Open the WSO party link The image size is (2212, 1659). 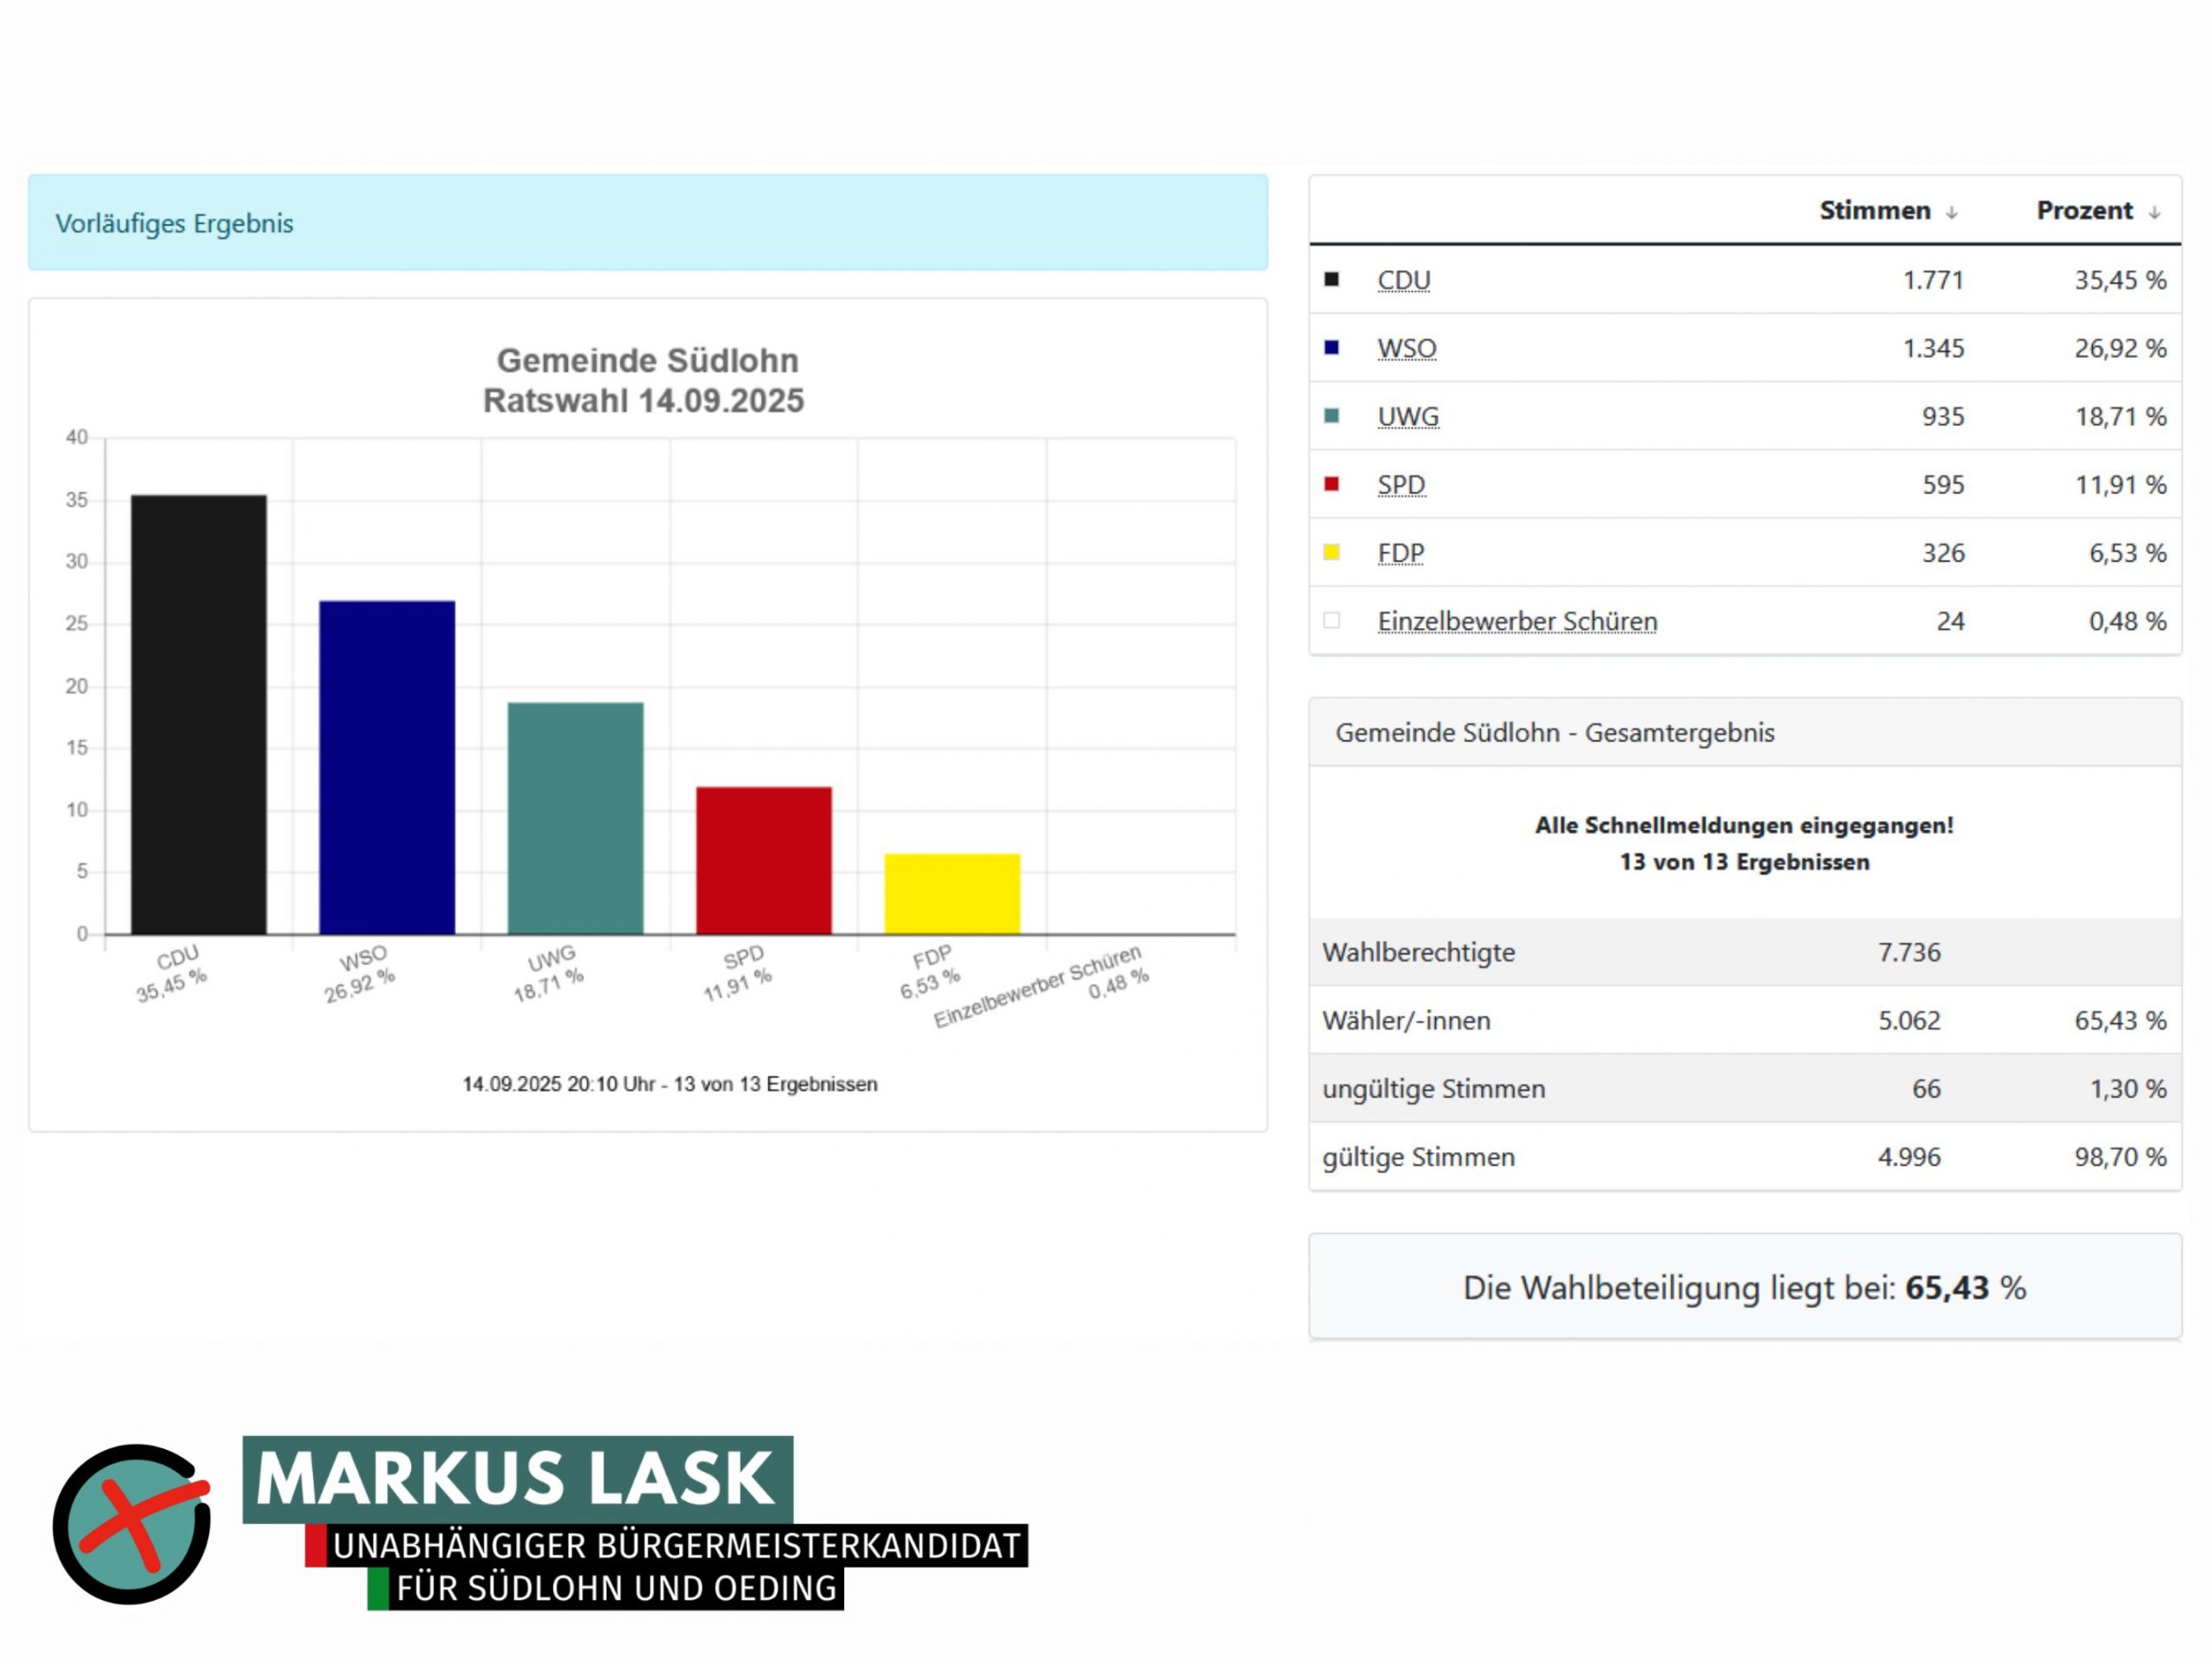tap(1406, 348)
